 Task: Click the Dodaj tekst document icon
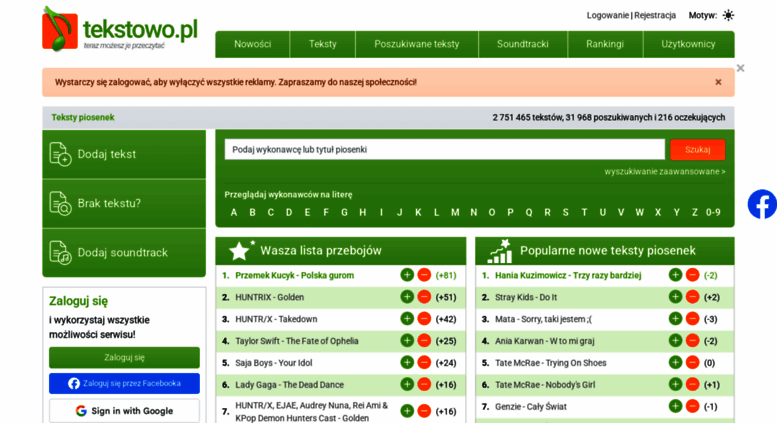(x=60, y=154)
